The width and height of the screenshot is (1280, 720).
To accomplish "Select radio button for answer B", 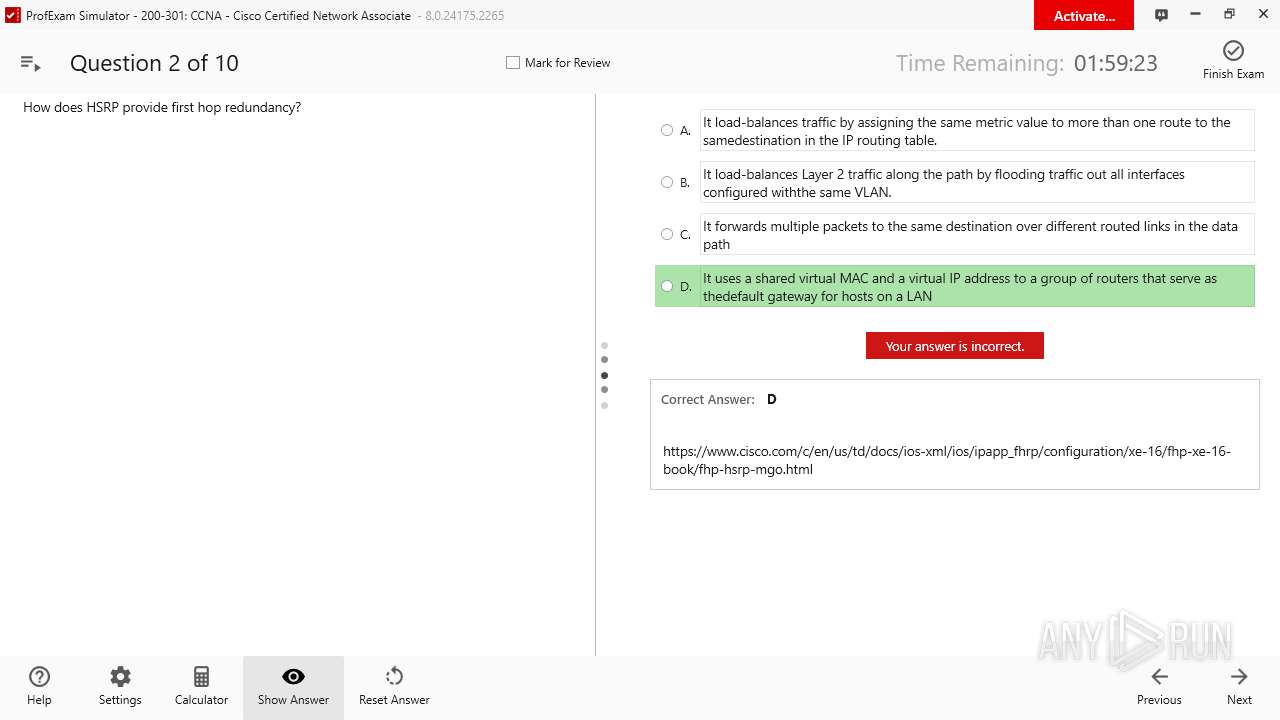I will (x=667, y=182).
